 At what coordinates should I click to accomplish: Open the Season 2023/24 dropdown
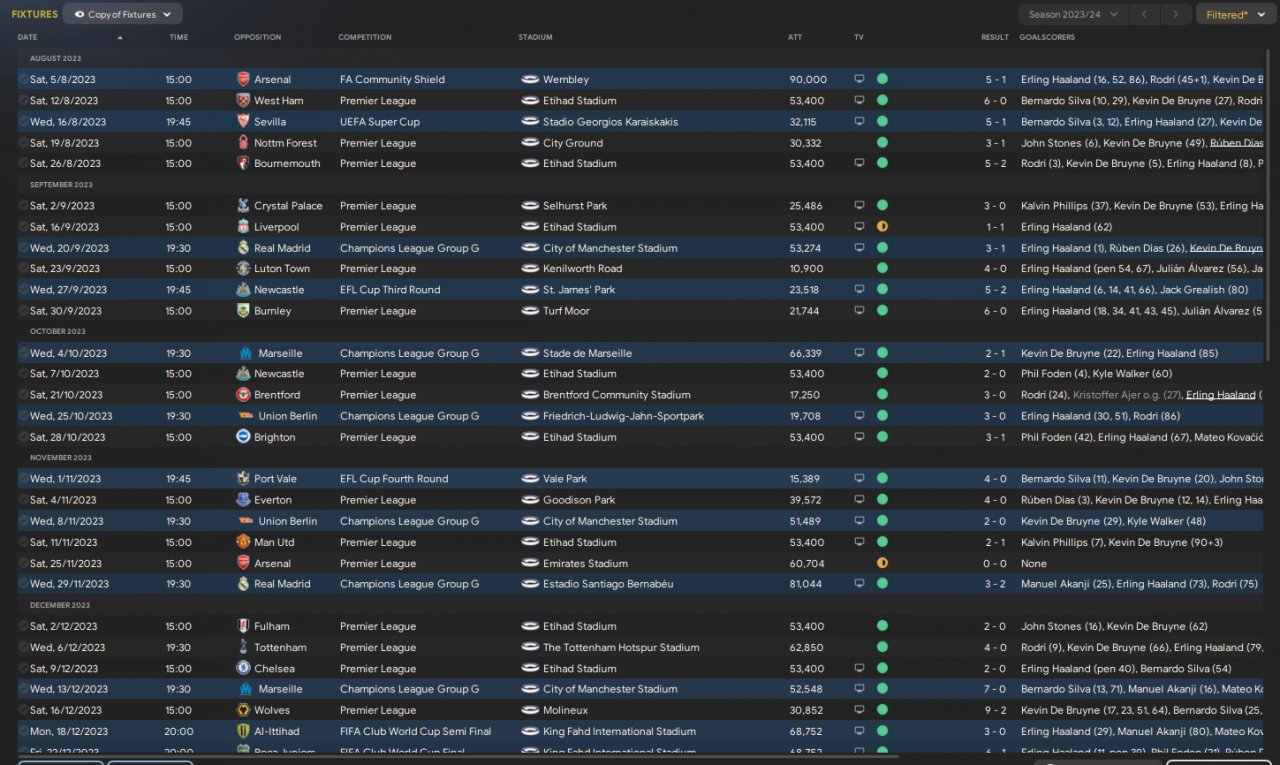click(1074, 14)
